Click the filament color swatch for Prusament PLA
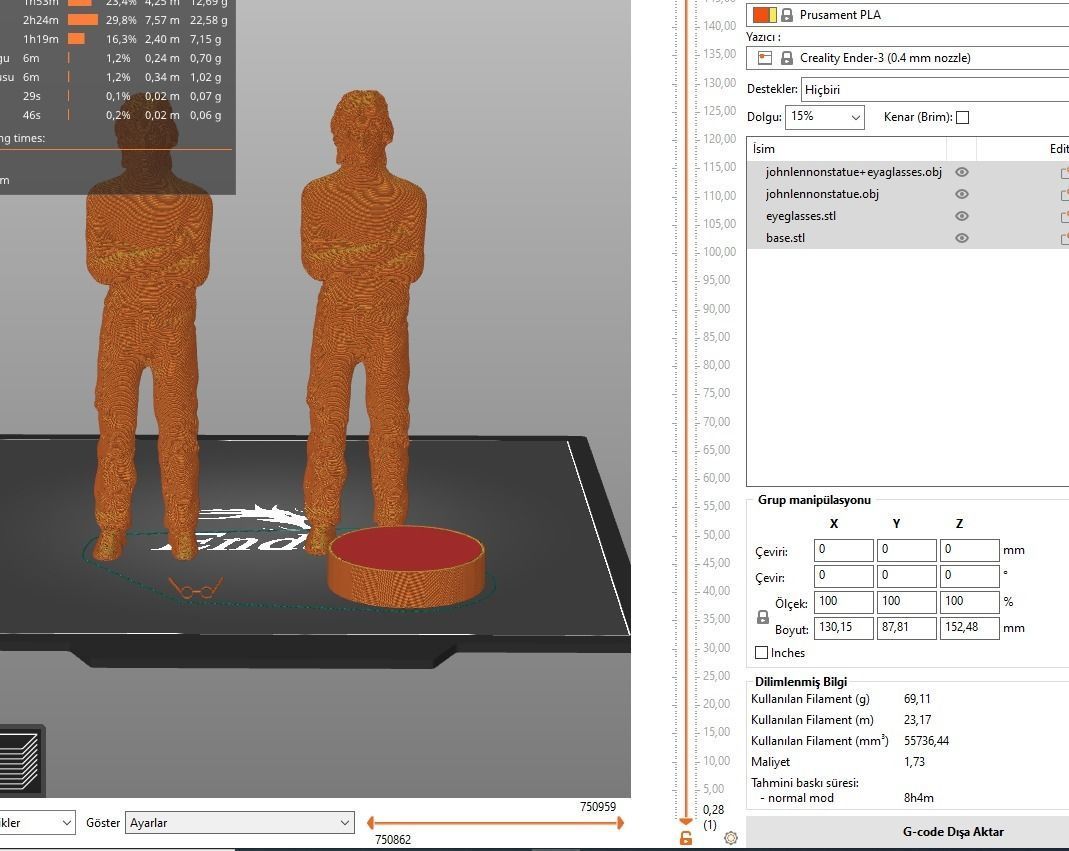 764,14
